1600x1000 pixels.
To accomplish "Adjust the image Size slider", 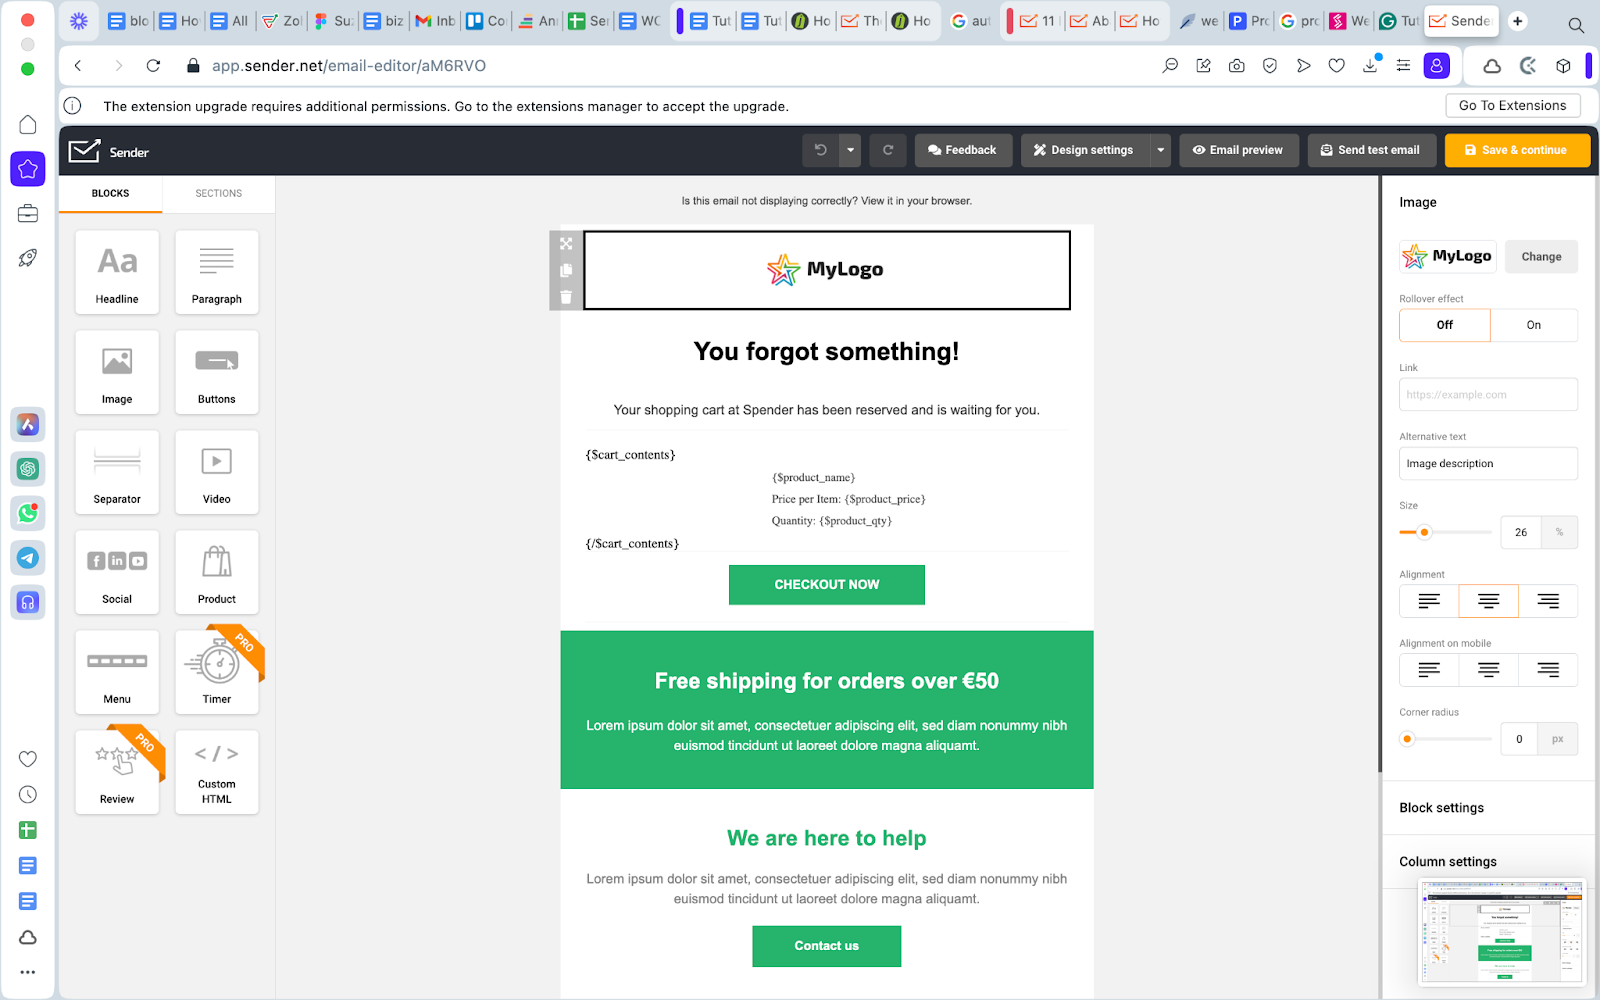I will (x=1424, y=532).
